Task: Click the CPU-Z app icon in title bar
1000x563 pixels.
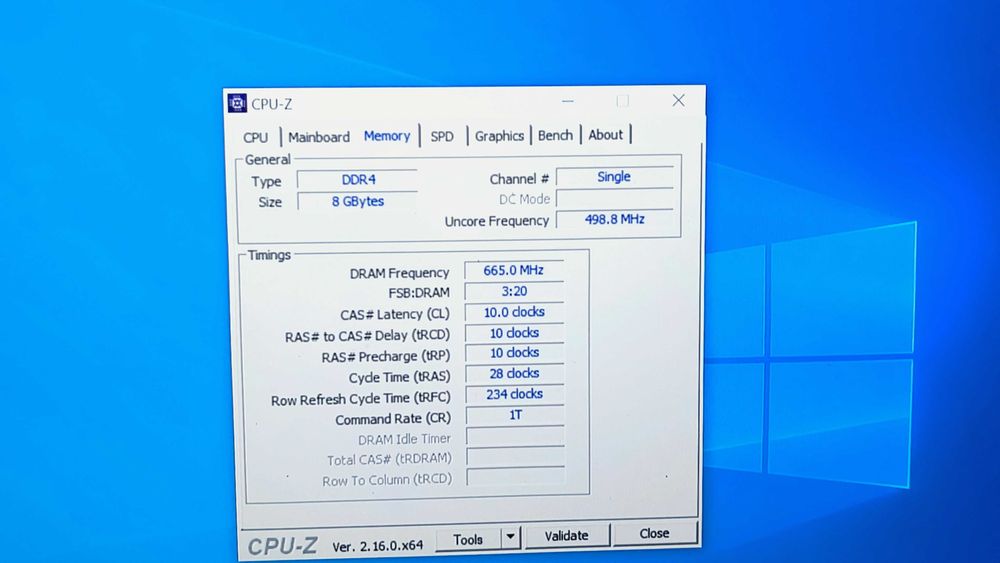Action: coord(237,103)
